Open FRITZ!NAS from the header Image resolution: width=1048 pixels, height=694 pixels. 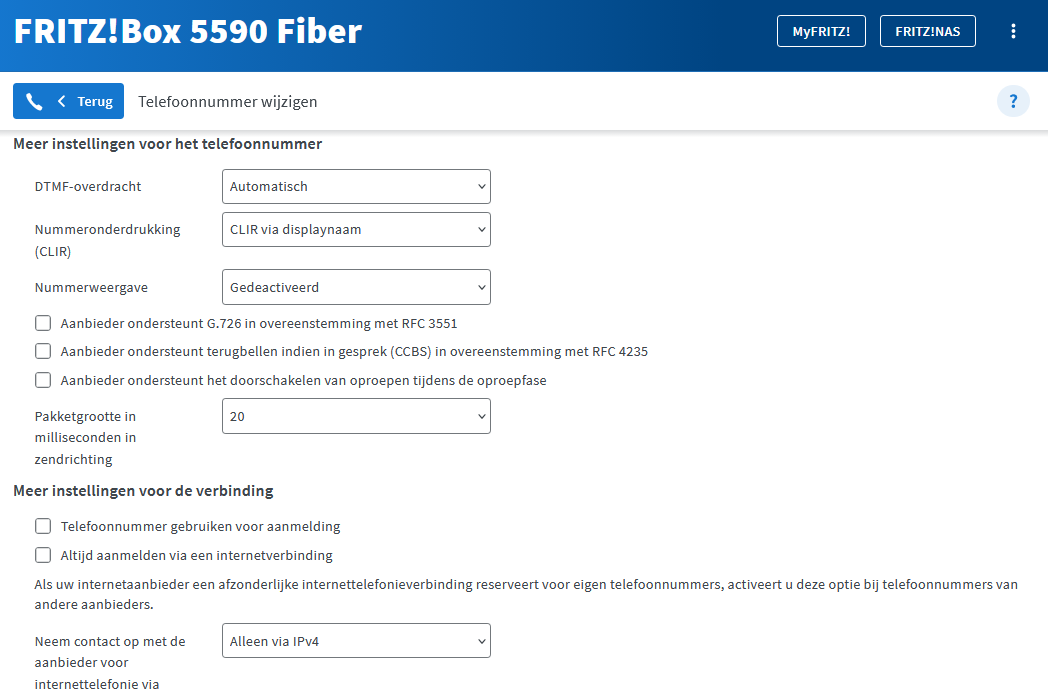pyautogui.click(x=928, y=31)
